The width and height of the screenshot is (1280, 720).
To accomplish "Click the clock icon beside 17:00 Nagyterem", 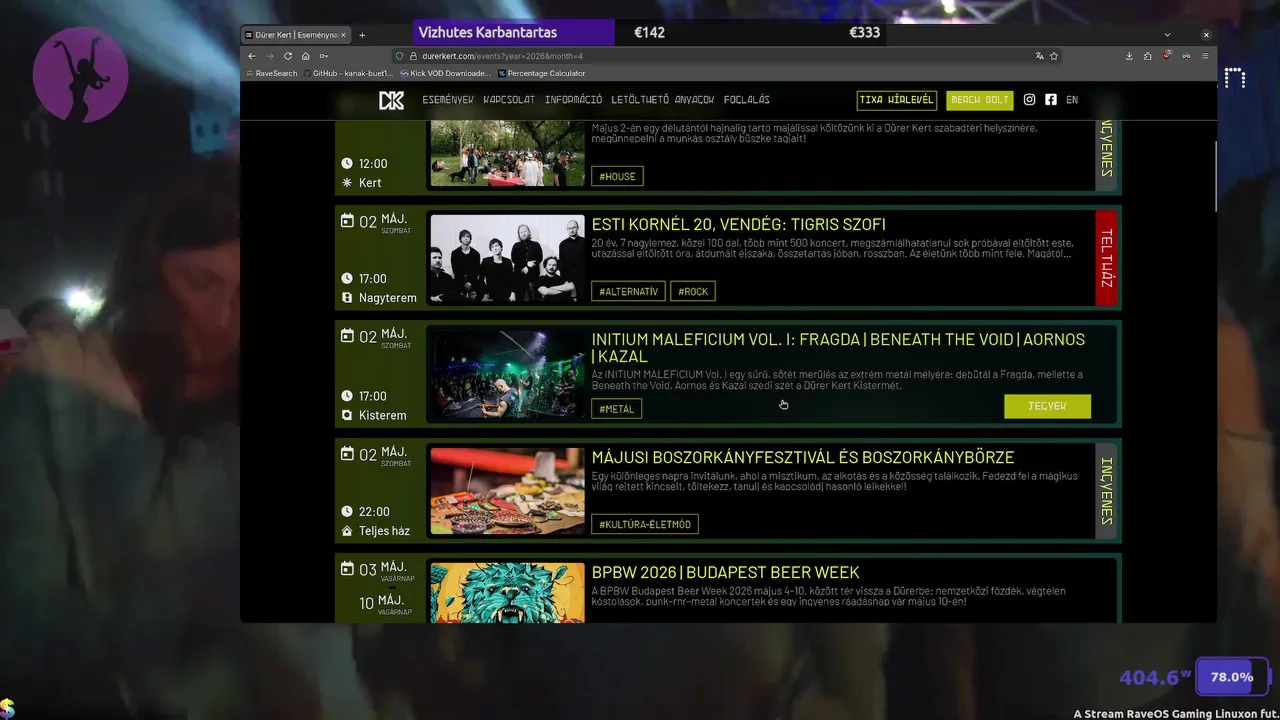I will point(347,278).
